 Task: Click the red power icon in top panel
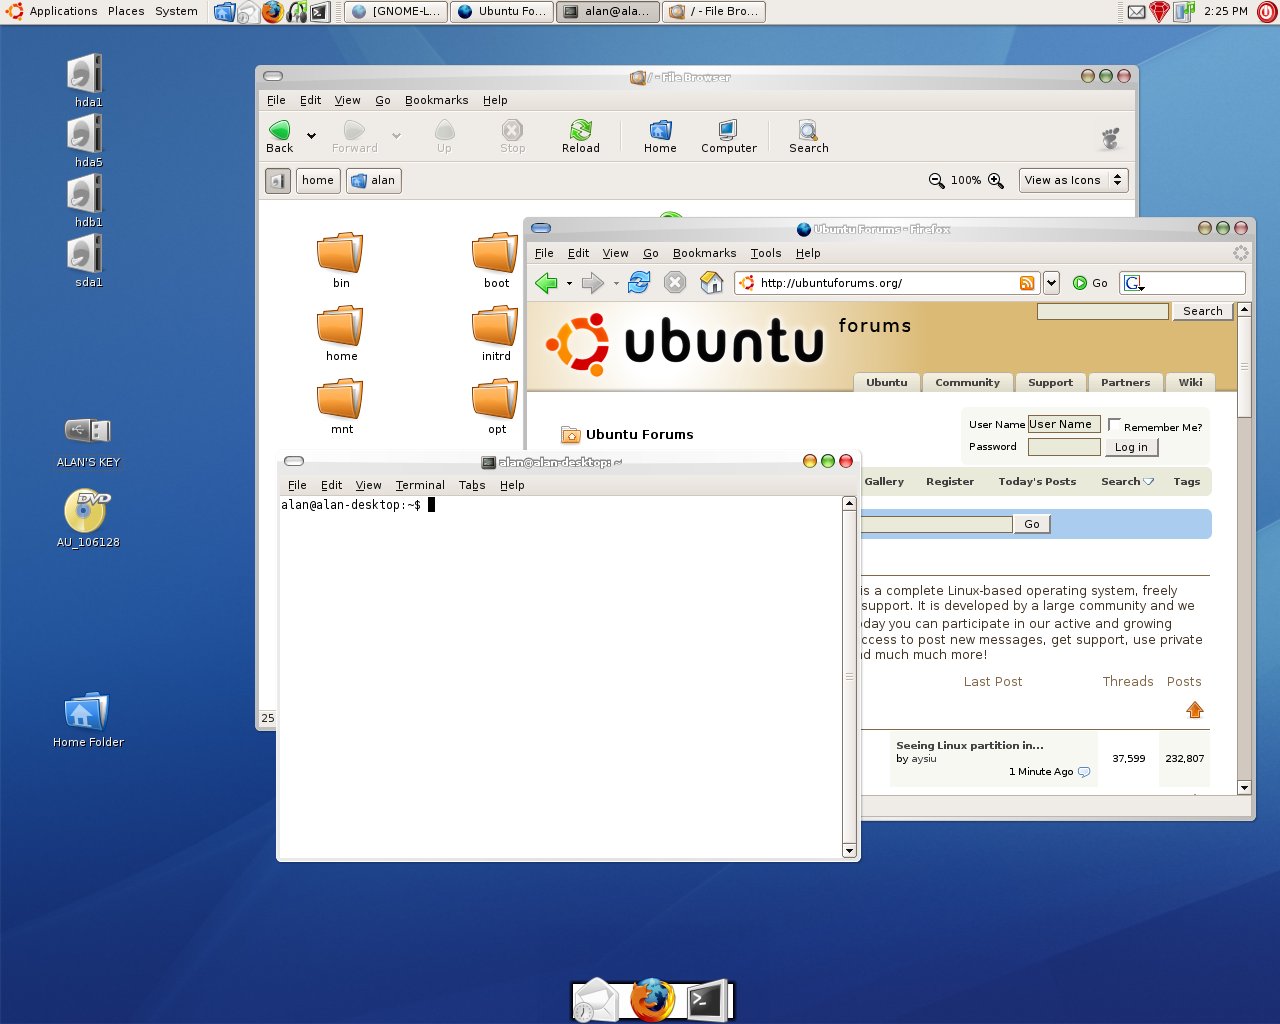1267,12
